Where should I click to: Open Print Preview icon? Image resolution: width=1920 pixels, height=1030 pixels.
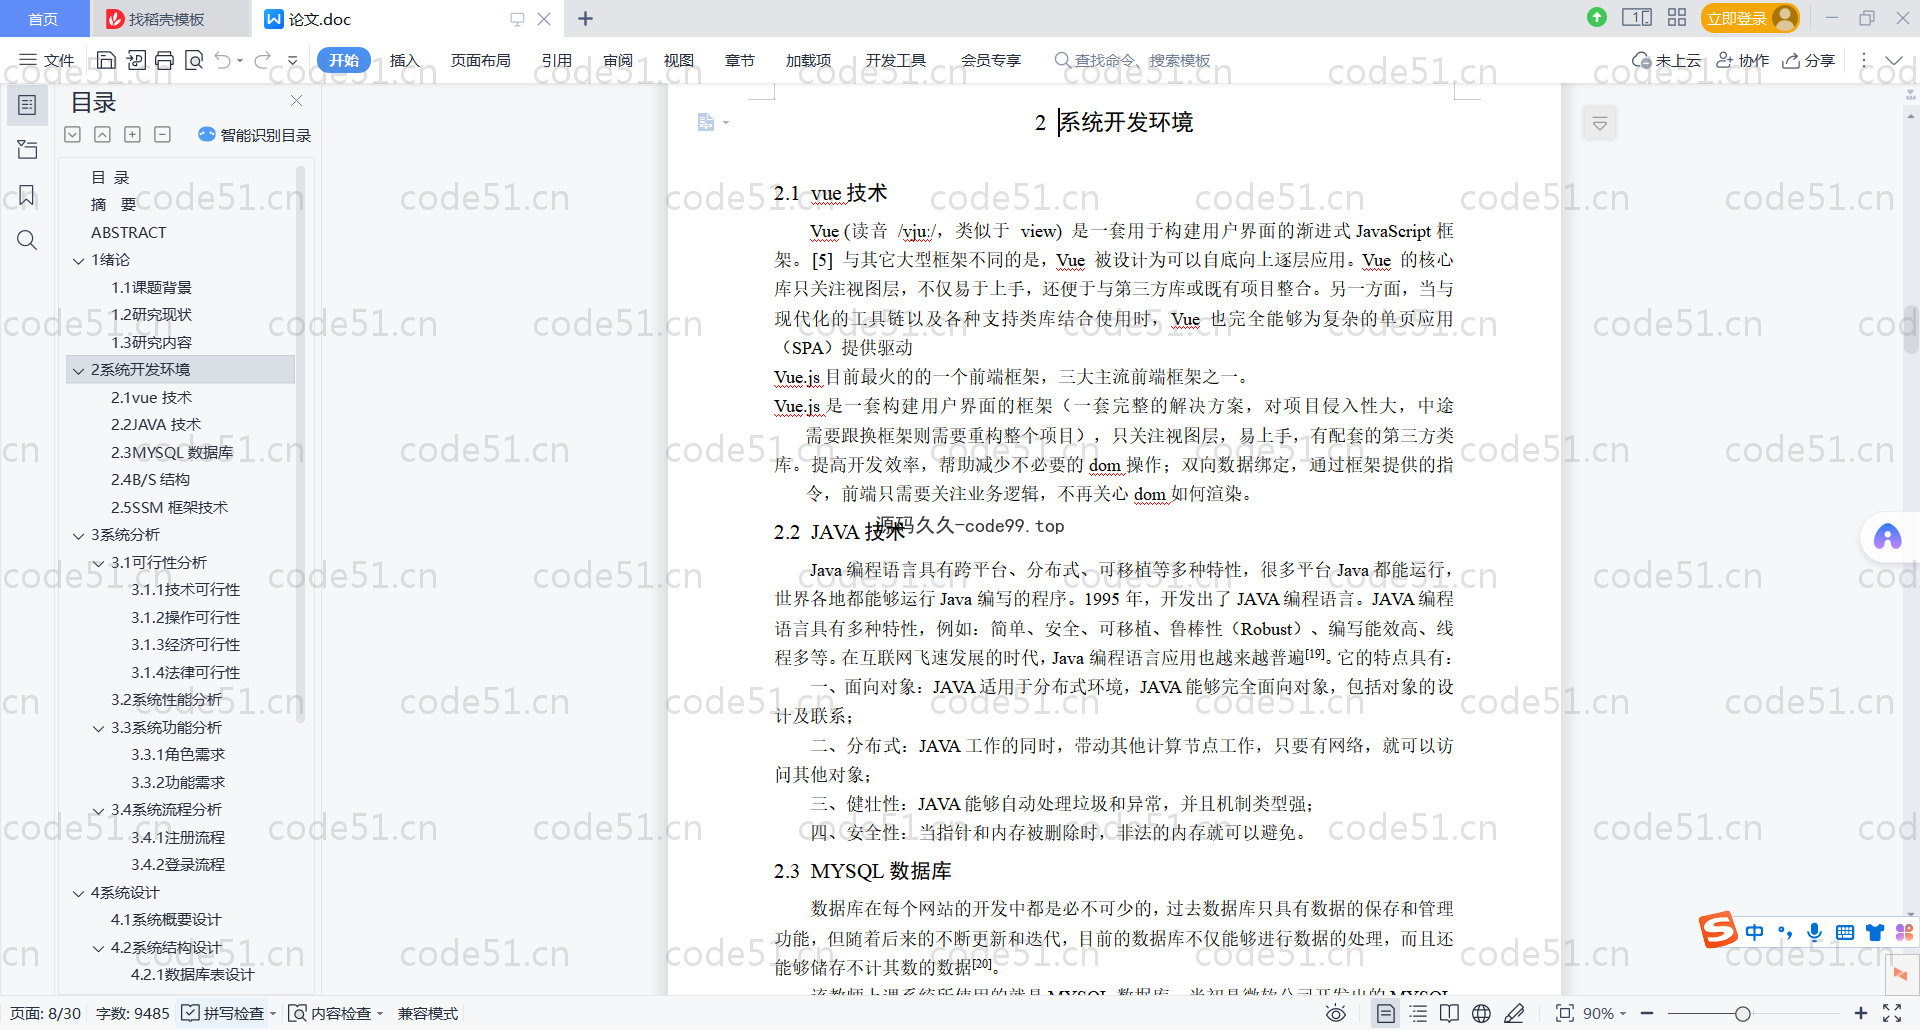194,60
